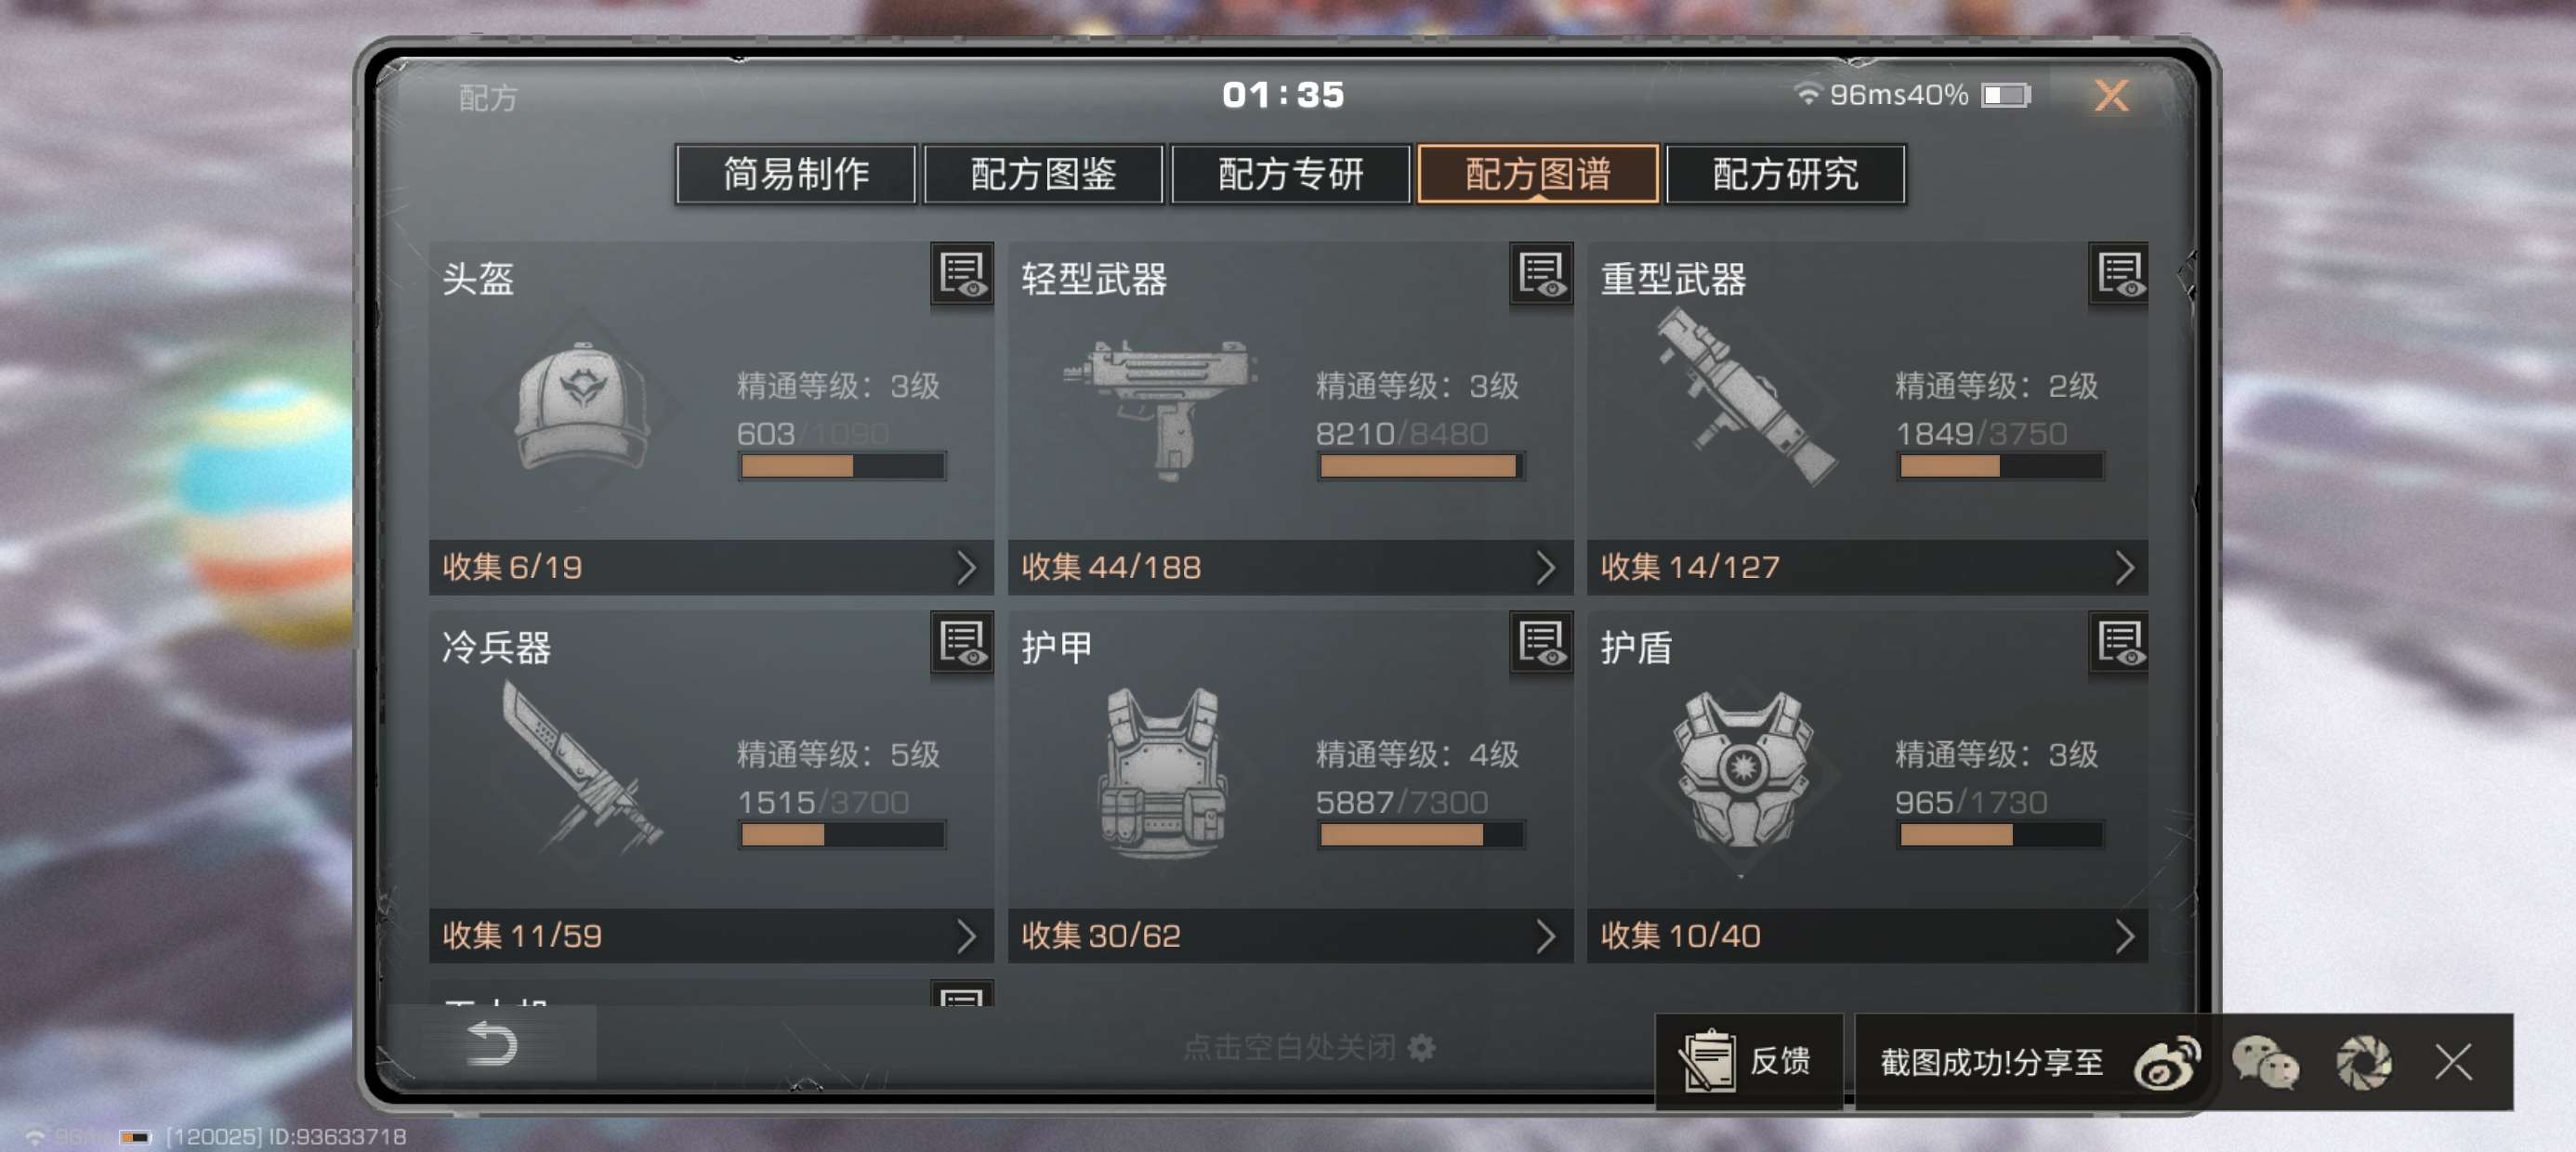
Task: Switch to the 简易制作 tab
Action: (796, 174)
